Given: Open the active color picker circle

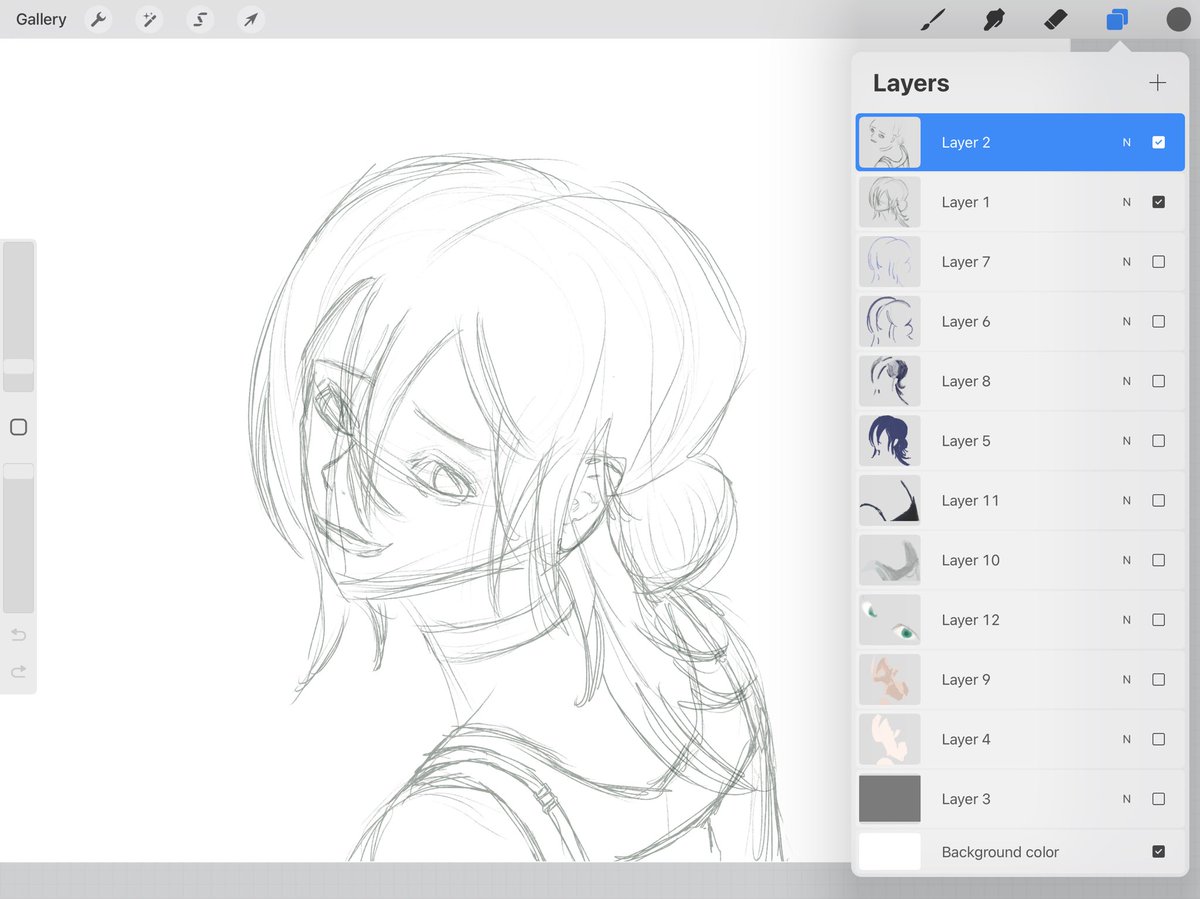Looking at the screenshot, I should point(1178,19).
